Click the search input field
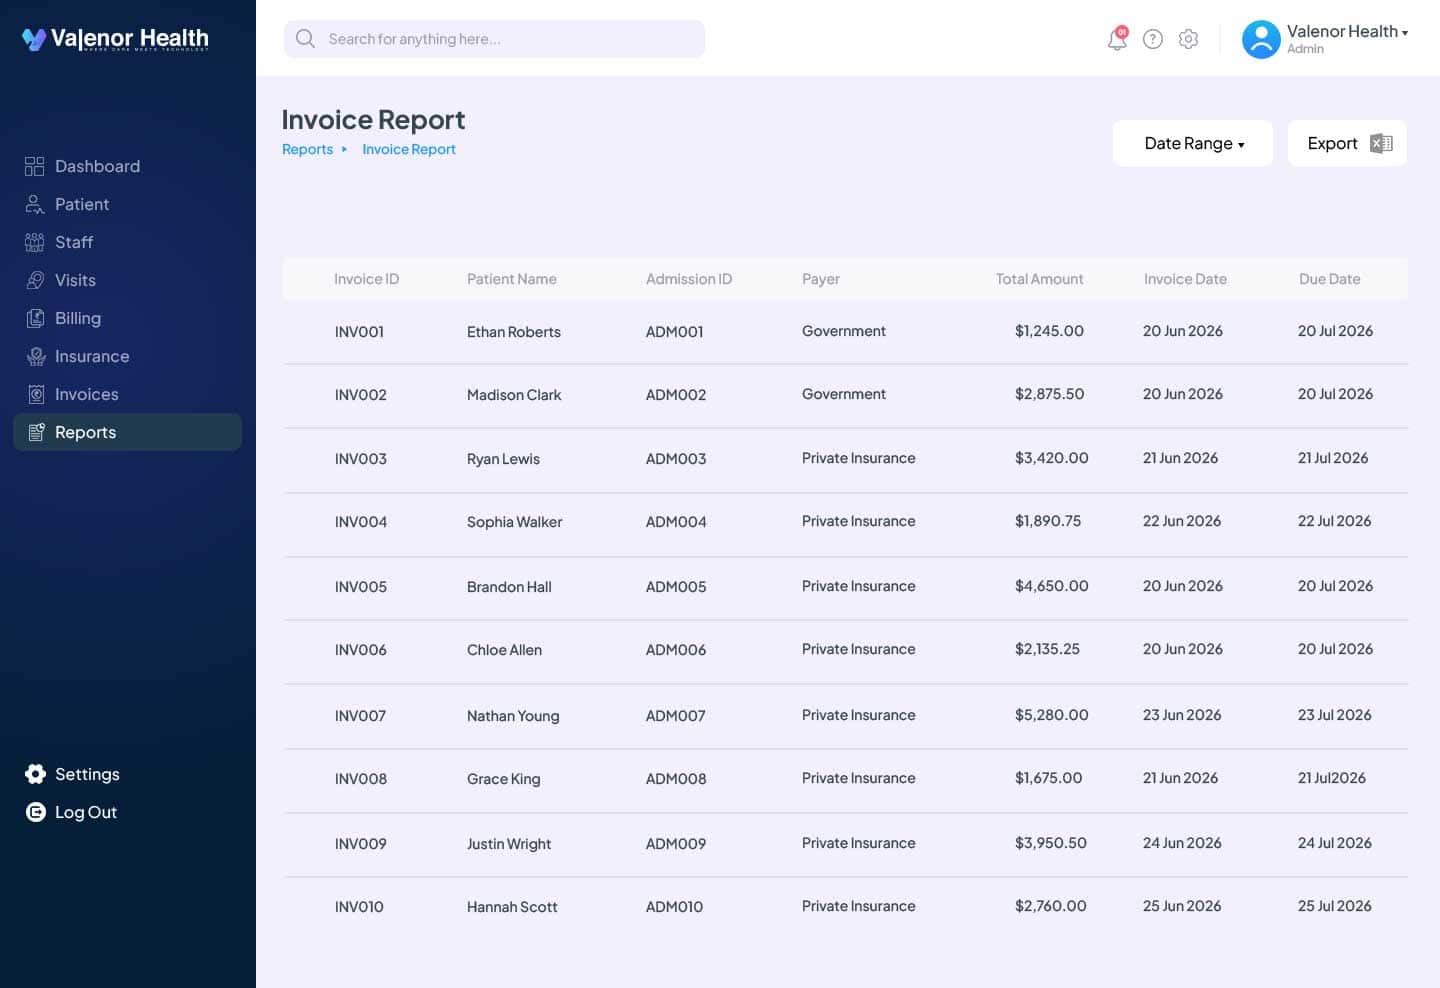The image size is (1440, 988). 494,39
